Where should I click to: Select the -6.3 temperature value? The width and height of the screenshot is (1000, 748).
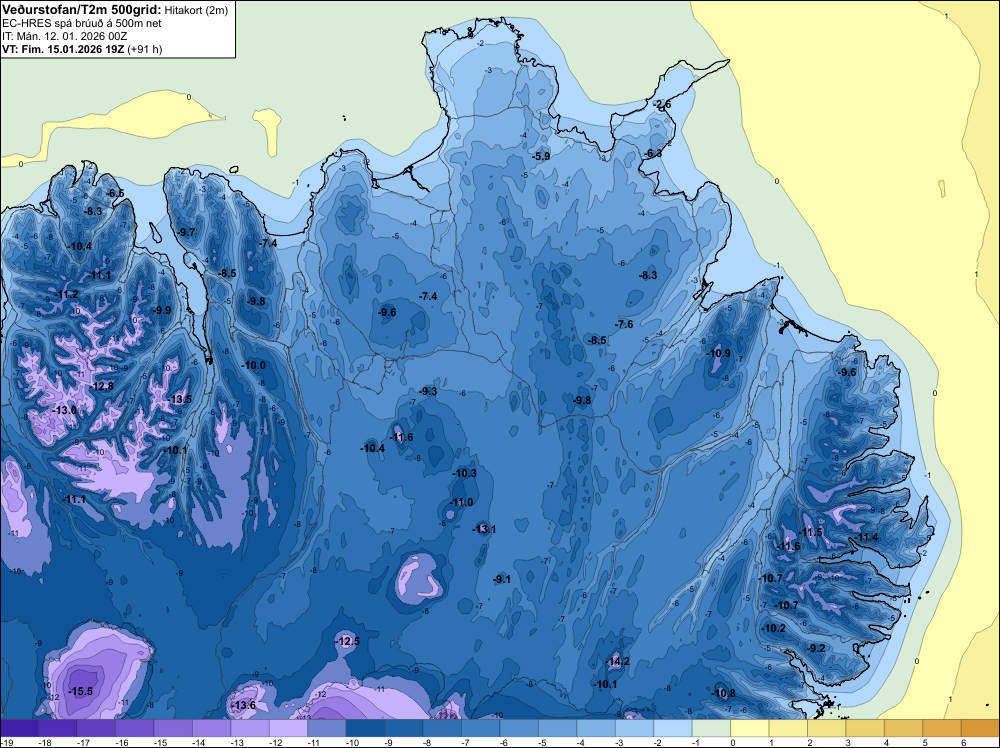click(x=653, y=154)
